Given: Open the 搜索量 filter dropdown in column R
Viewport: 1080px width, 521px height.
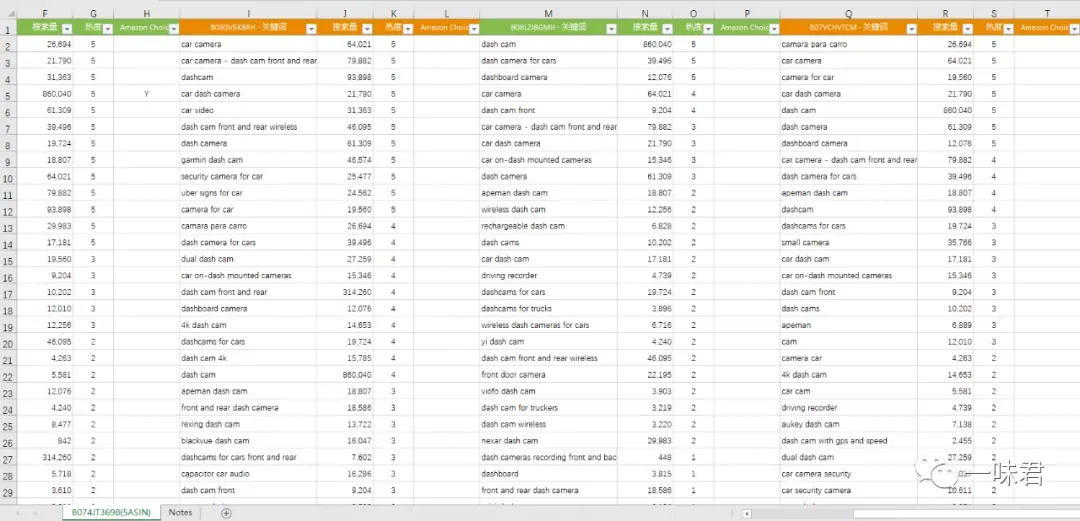Looking at the screenshot, I should (968, 28).
